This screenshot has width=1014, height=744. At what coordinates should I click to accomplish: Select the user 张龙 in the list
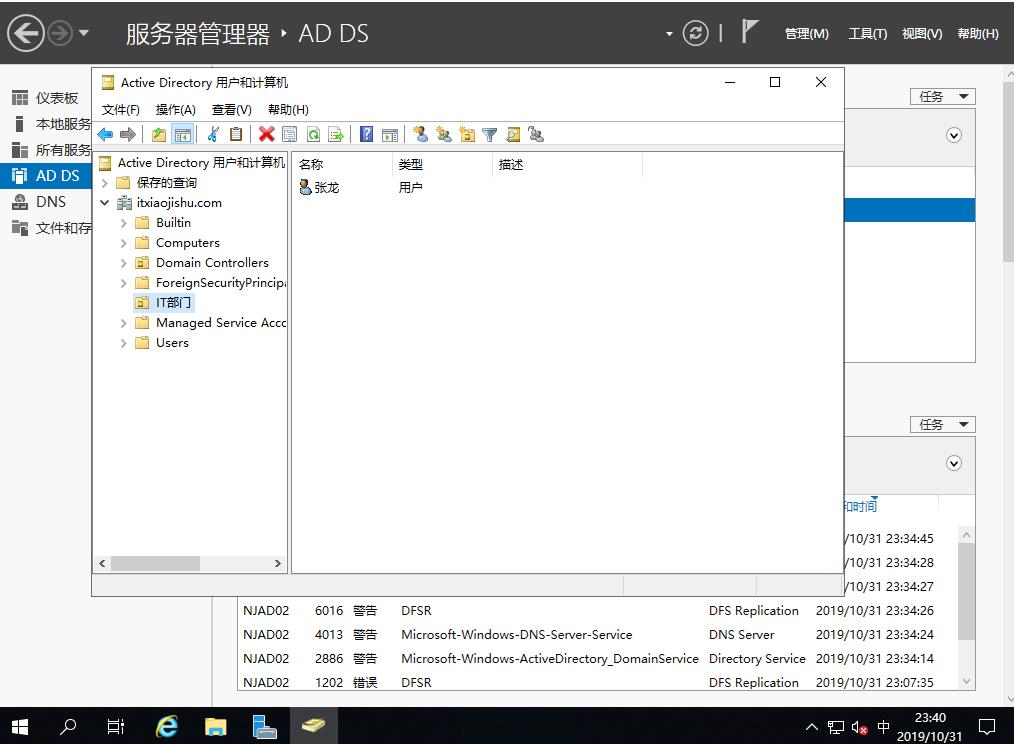pos(327,186)
